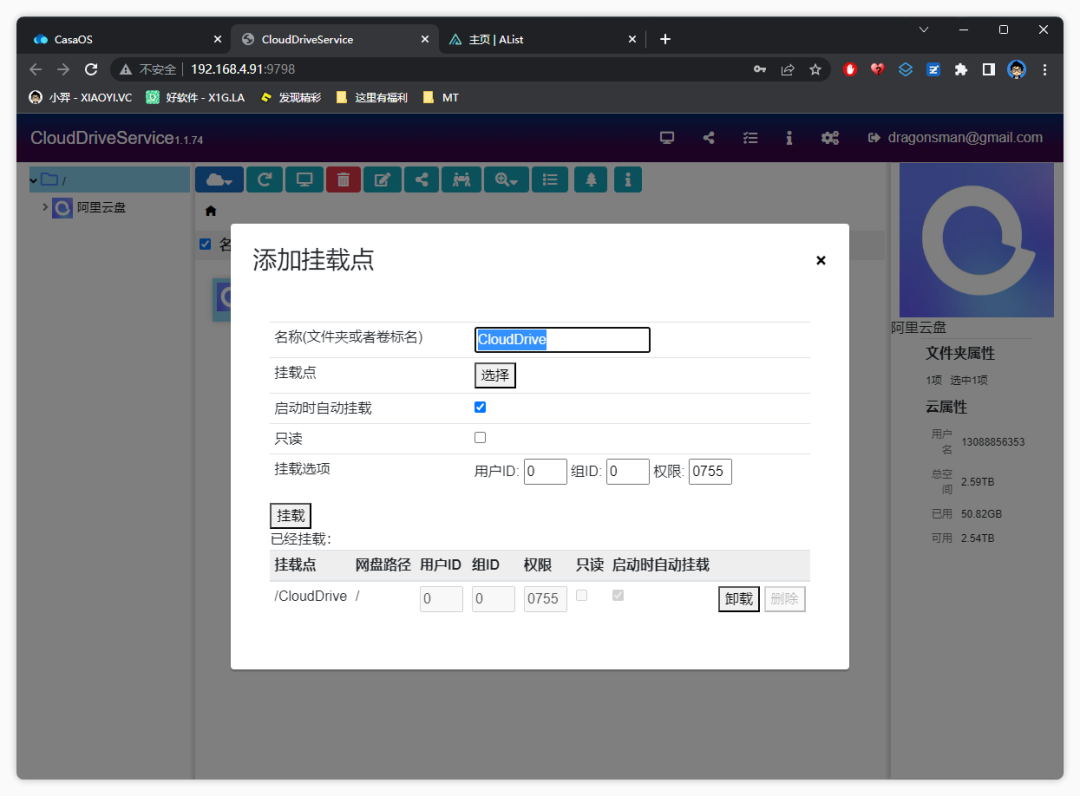1080x796 pixels.
Task: Open the cloud add dropdown button
Action: pyautogui.click(x=218, y=180)
